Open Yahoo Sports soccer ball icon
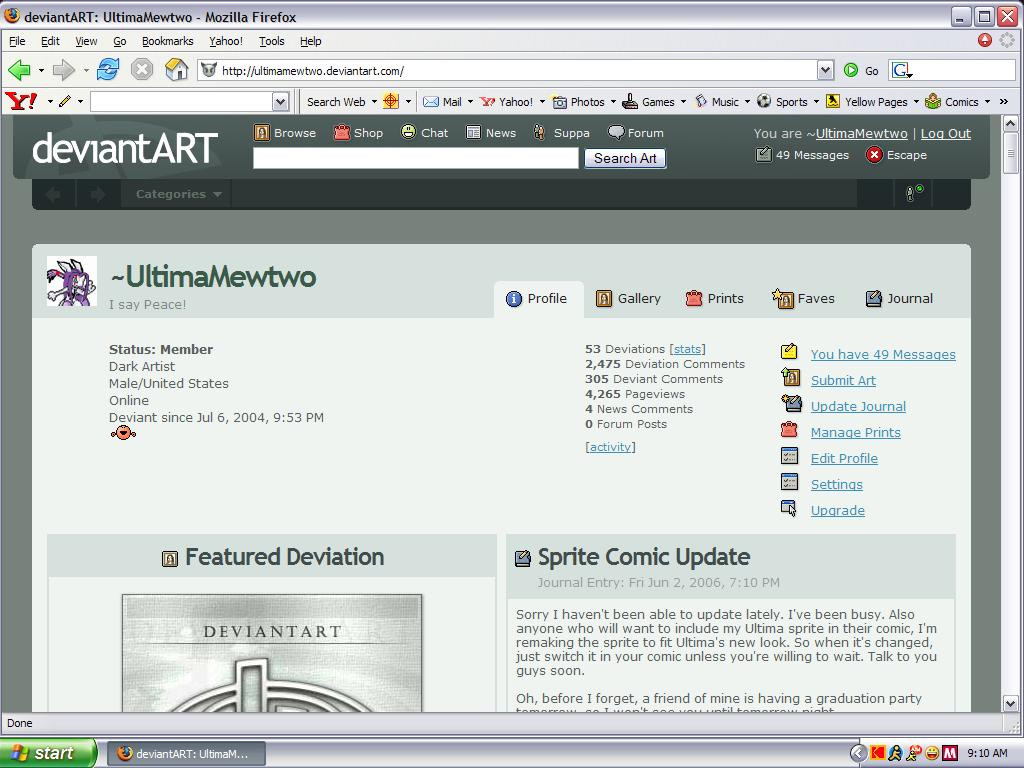 pos(764,101)
